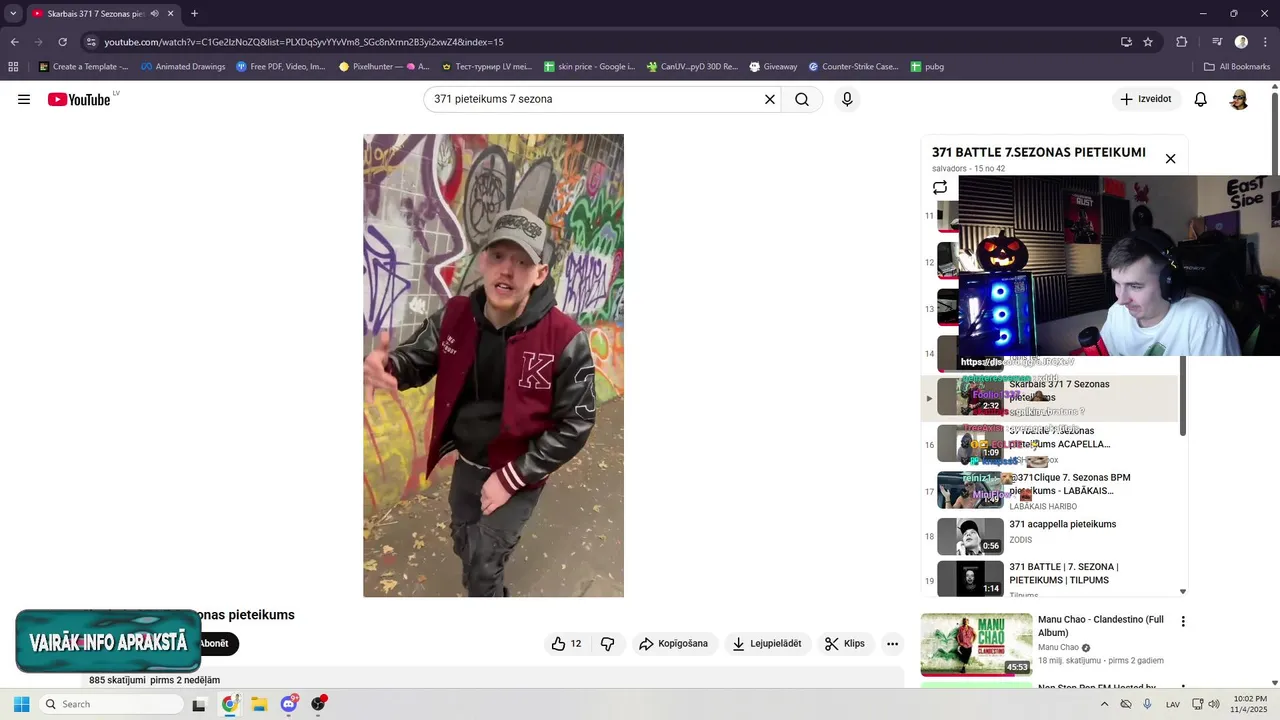The height and width of the screenshot is (720, 1280).
Task: Start voice search with microphone
Action: click(847, 99)
